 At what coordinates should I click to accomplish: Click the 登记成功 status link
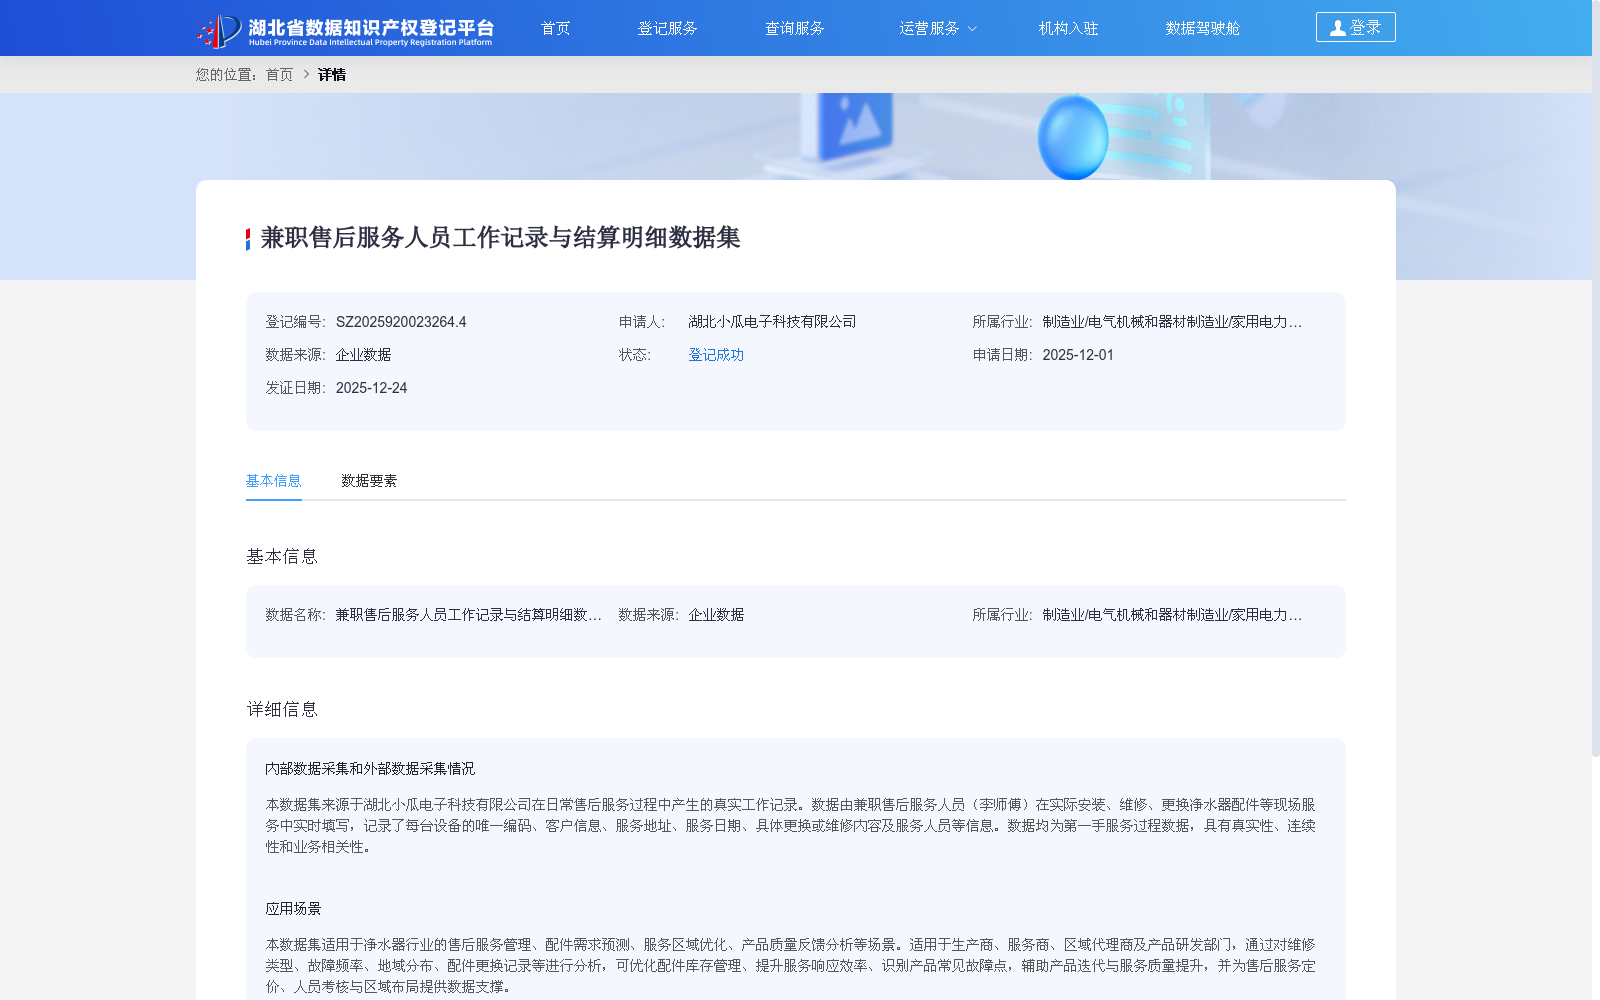[716, 355]
